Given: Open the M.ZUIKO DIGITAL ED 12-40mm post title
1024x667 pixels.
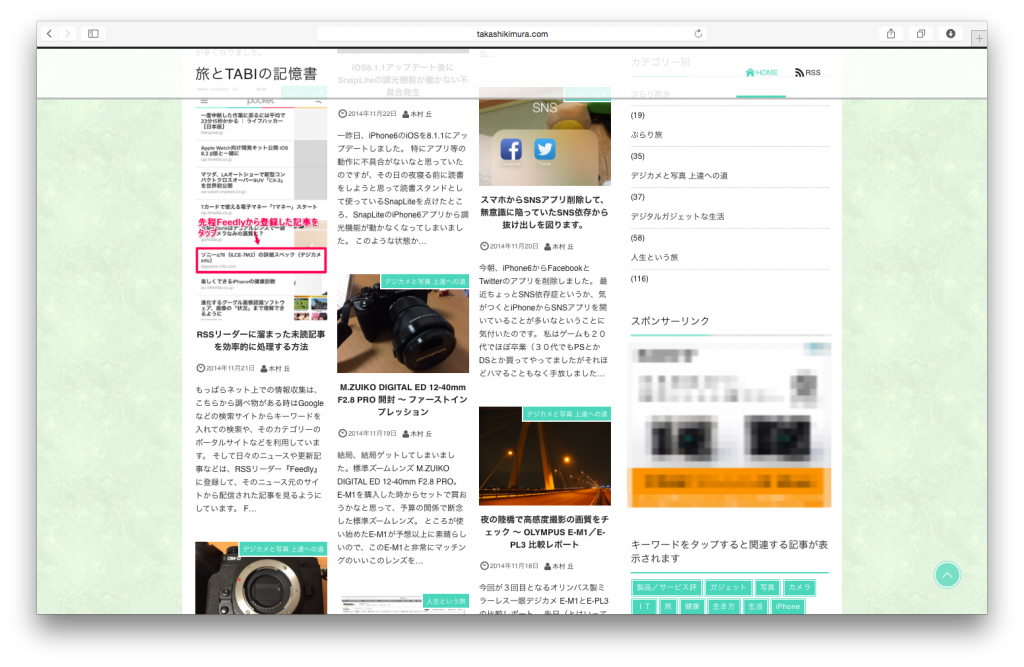Looking at the screenshot, I should [403, 399].
